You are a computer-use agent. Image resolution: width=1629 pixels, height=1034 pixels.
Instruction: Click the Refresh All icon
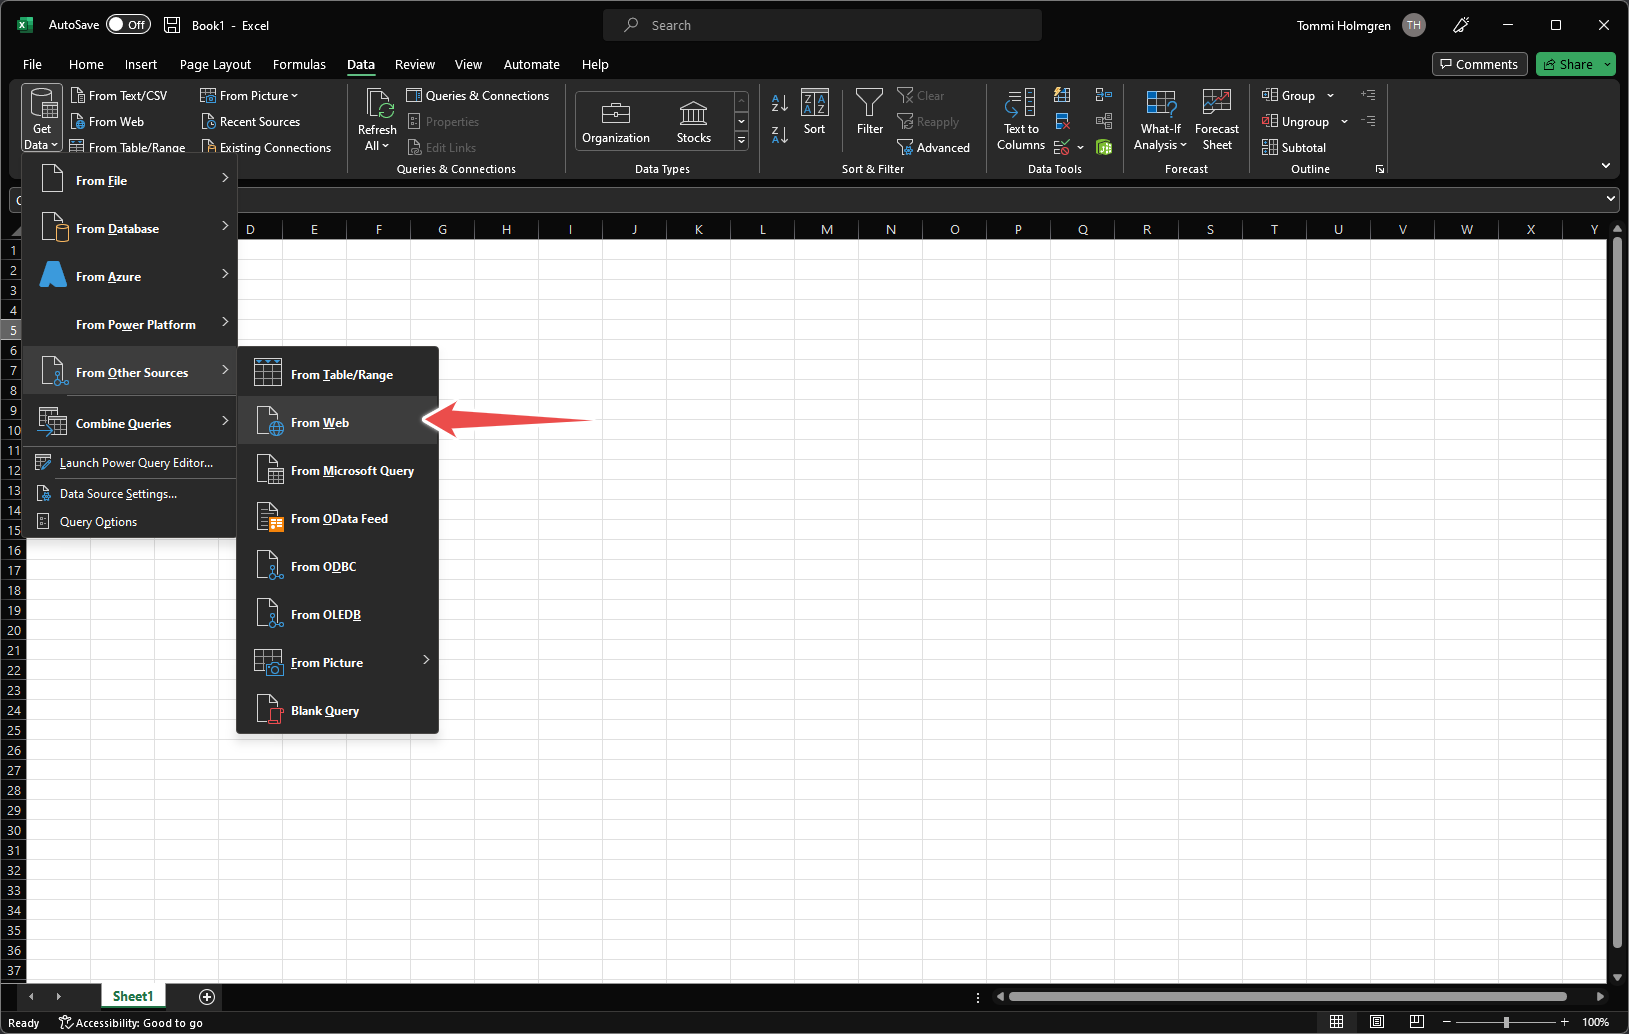coord(378,104)
